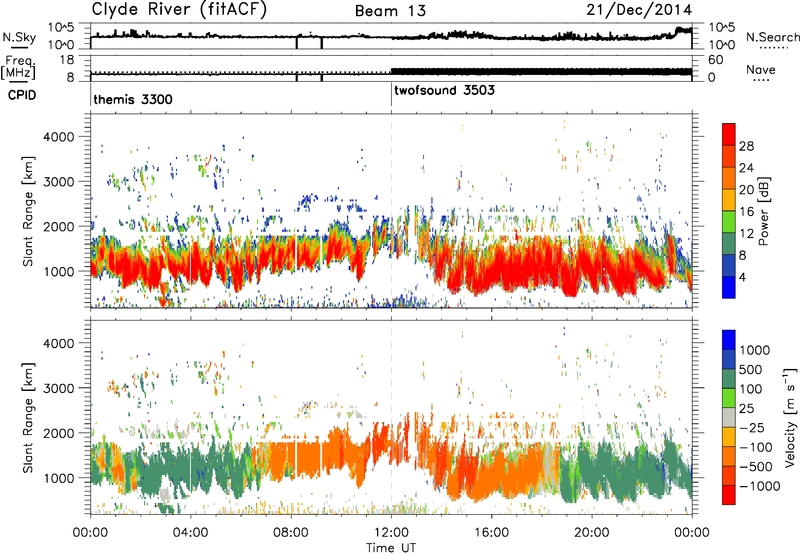Click the 'N.Search' legend label
800x554 pixels.
pos(773,37)
